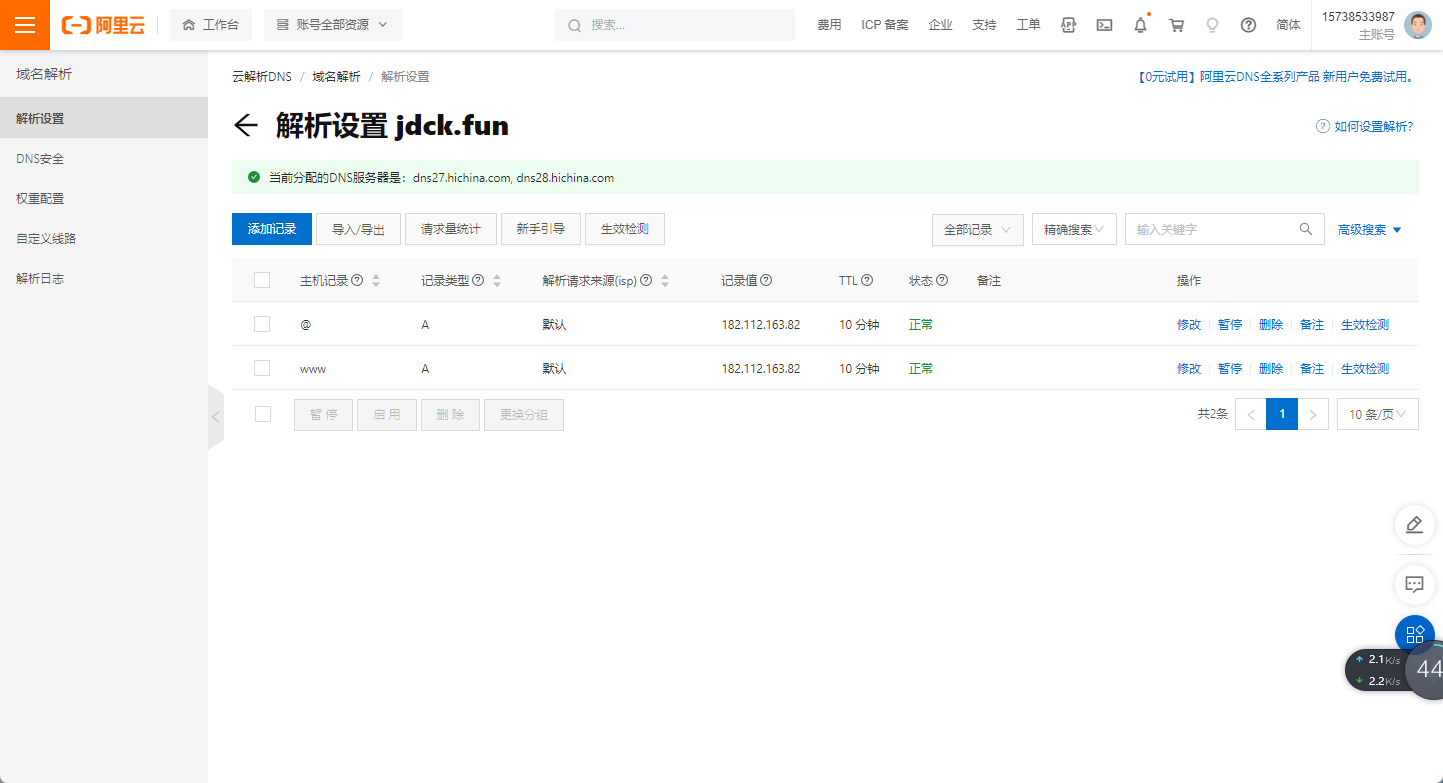Image resolution: width=1443 pixels, height=783 pixels.
Task: Click the blue 添加记录 button
Action: (x=272, y=229)
